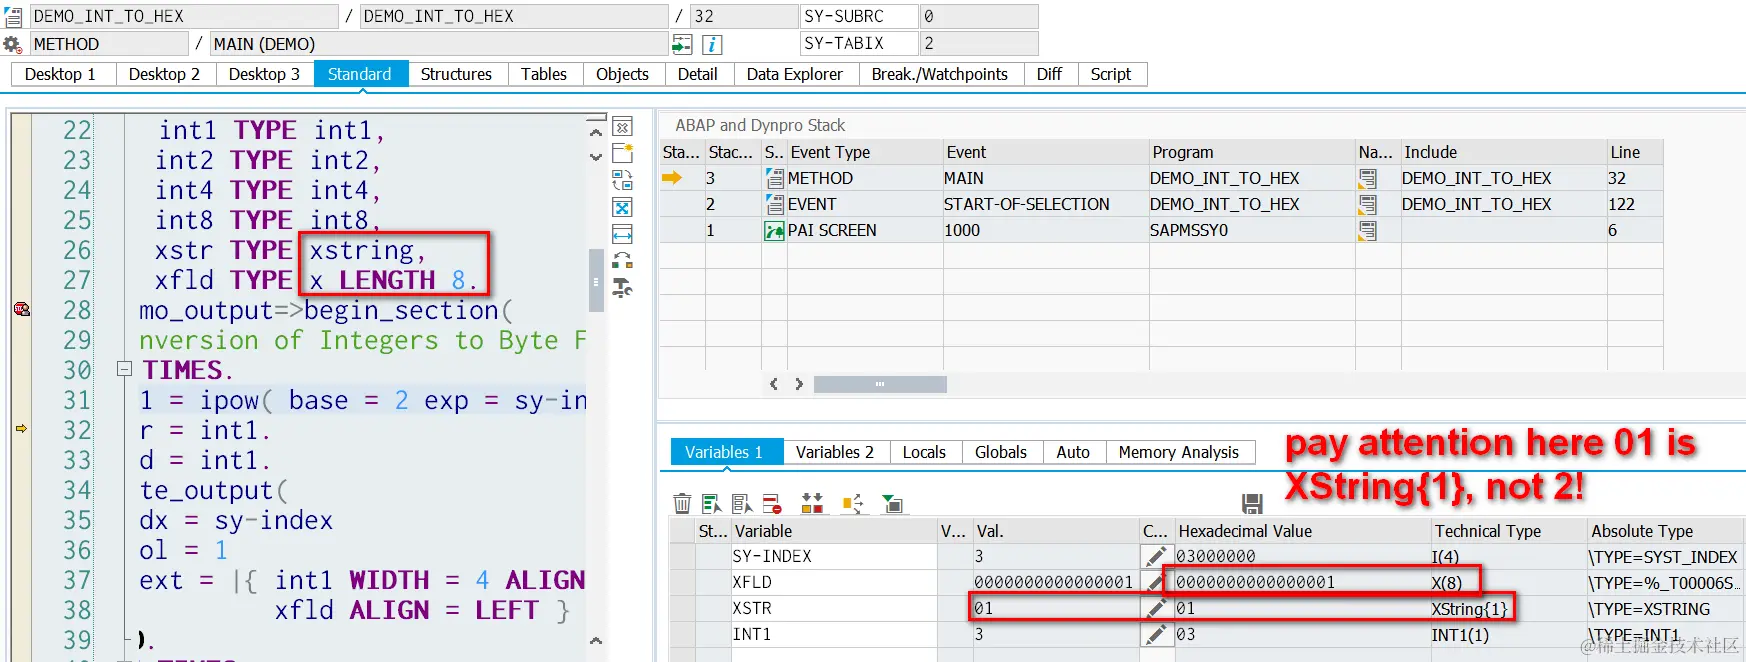The width and height of the screenshot is (1746, 662).
Task: Open the Break./Watchpoints tab
Action: point(940,74)
